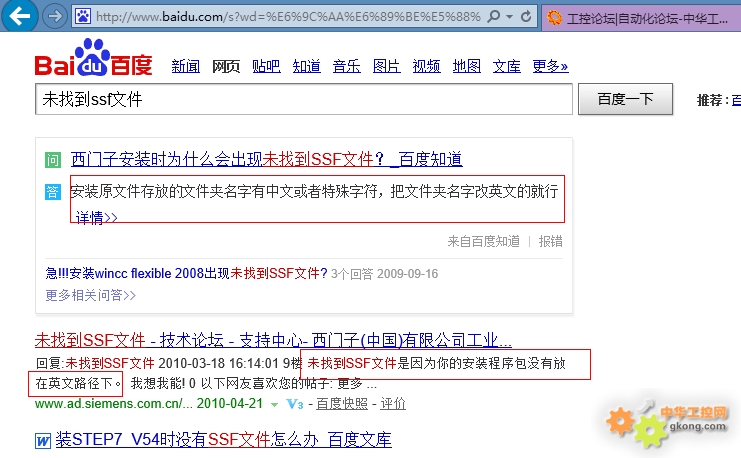Click the answer text 安装原文件存放的文件夹名字有中文
Screen dimensions: 741x458
314,191
